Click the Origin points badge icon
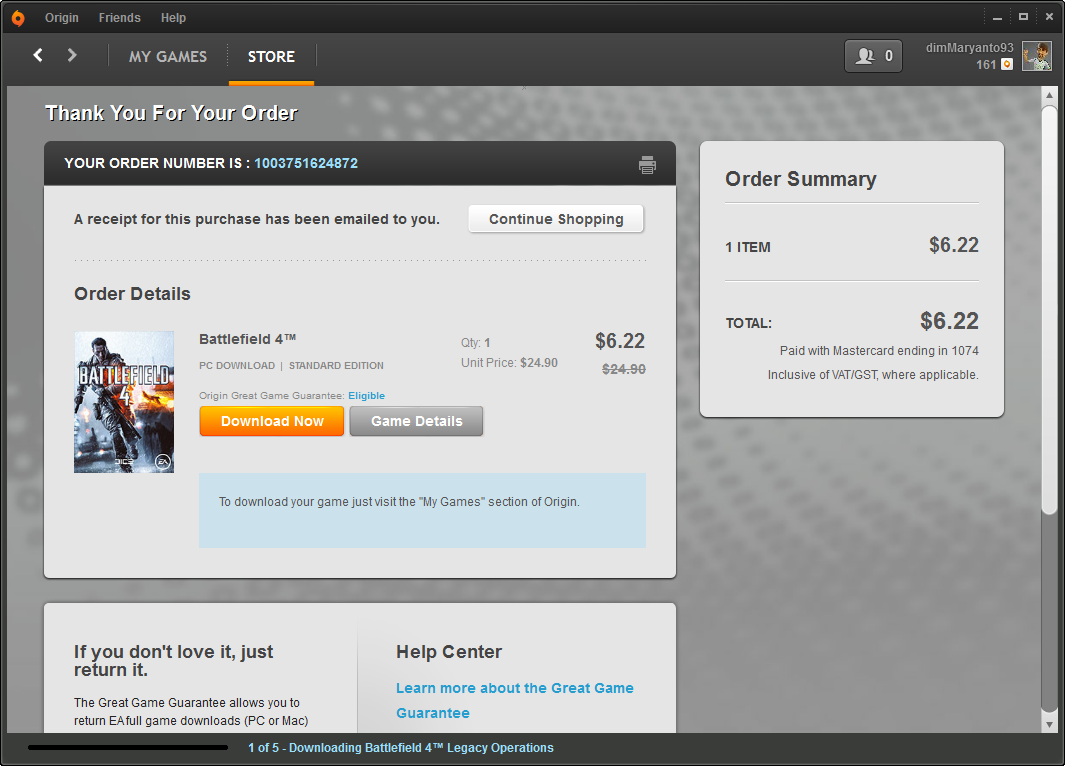The image size is (1065, 766). 1007,65
